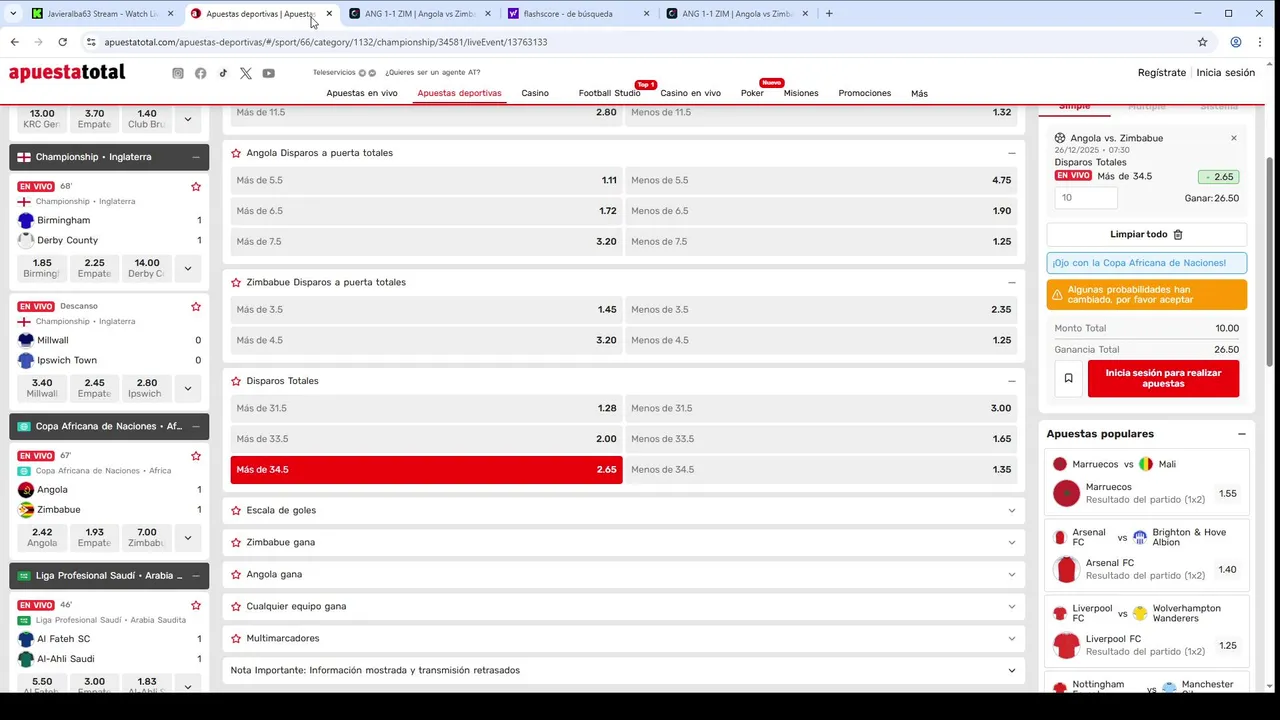Show more markets for Birmingham match dropdown
The image size is (1280, 720).
187,268
